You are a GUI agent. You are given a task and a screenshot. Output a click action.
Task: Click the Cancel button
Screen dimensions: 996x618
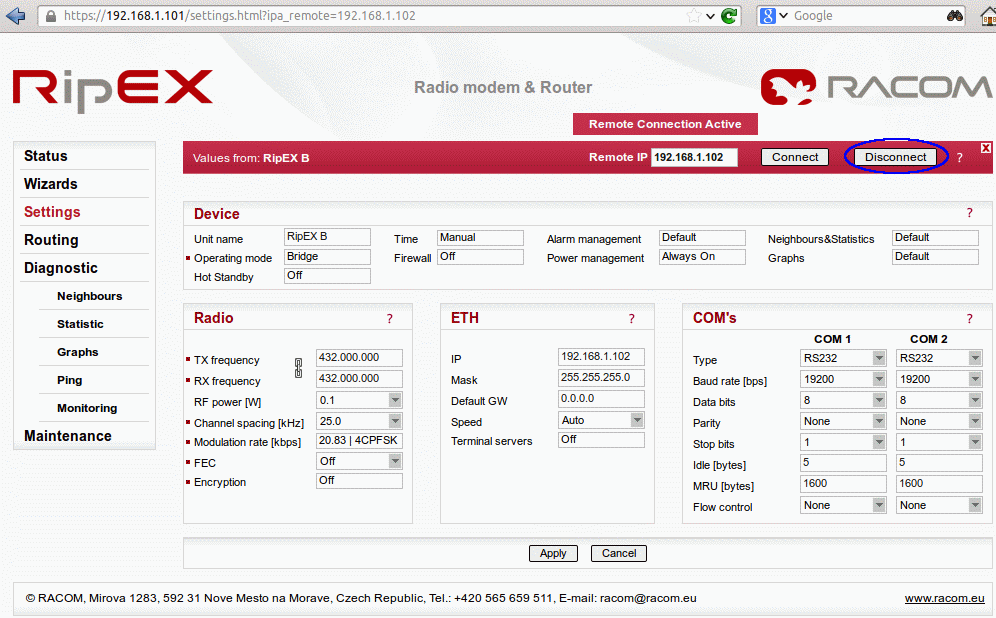[x=619, y=553]
